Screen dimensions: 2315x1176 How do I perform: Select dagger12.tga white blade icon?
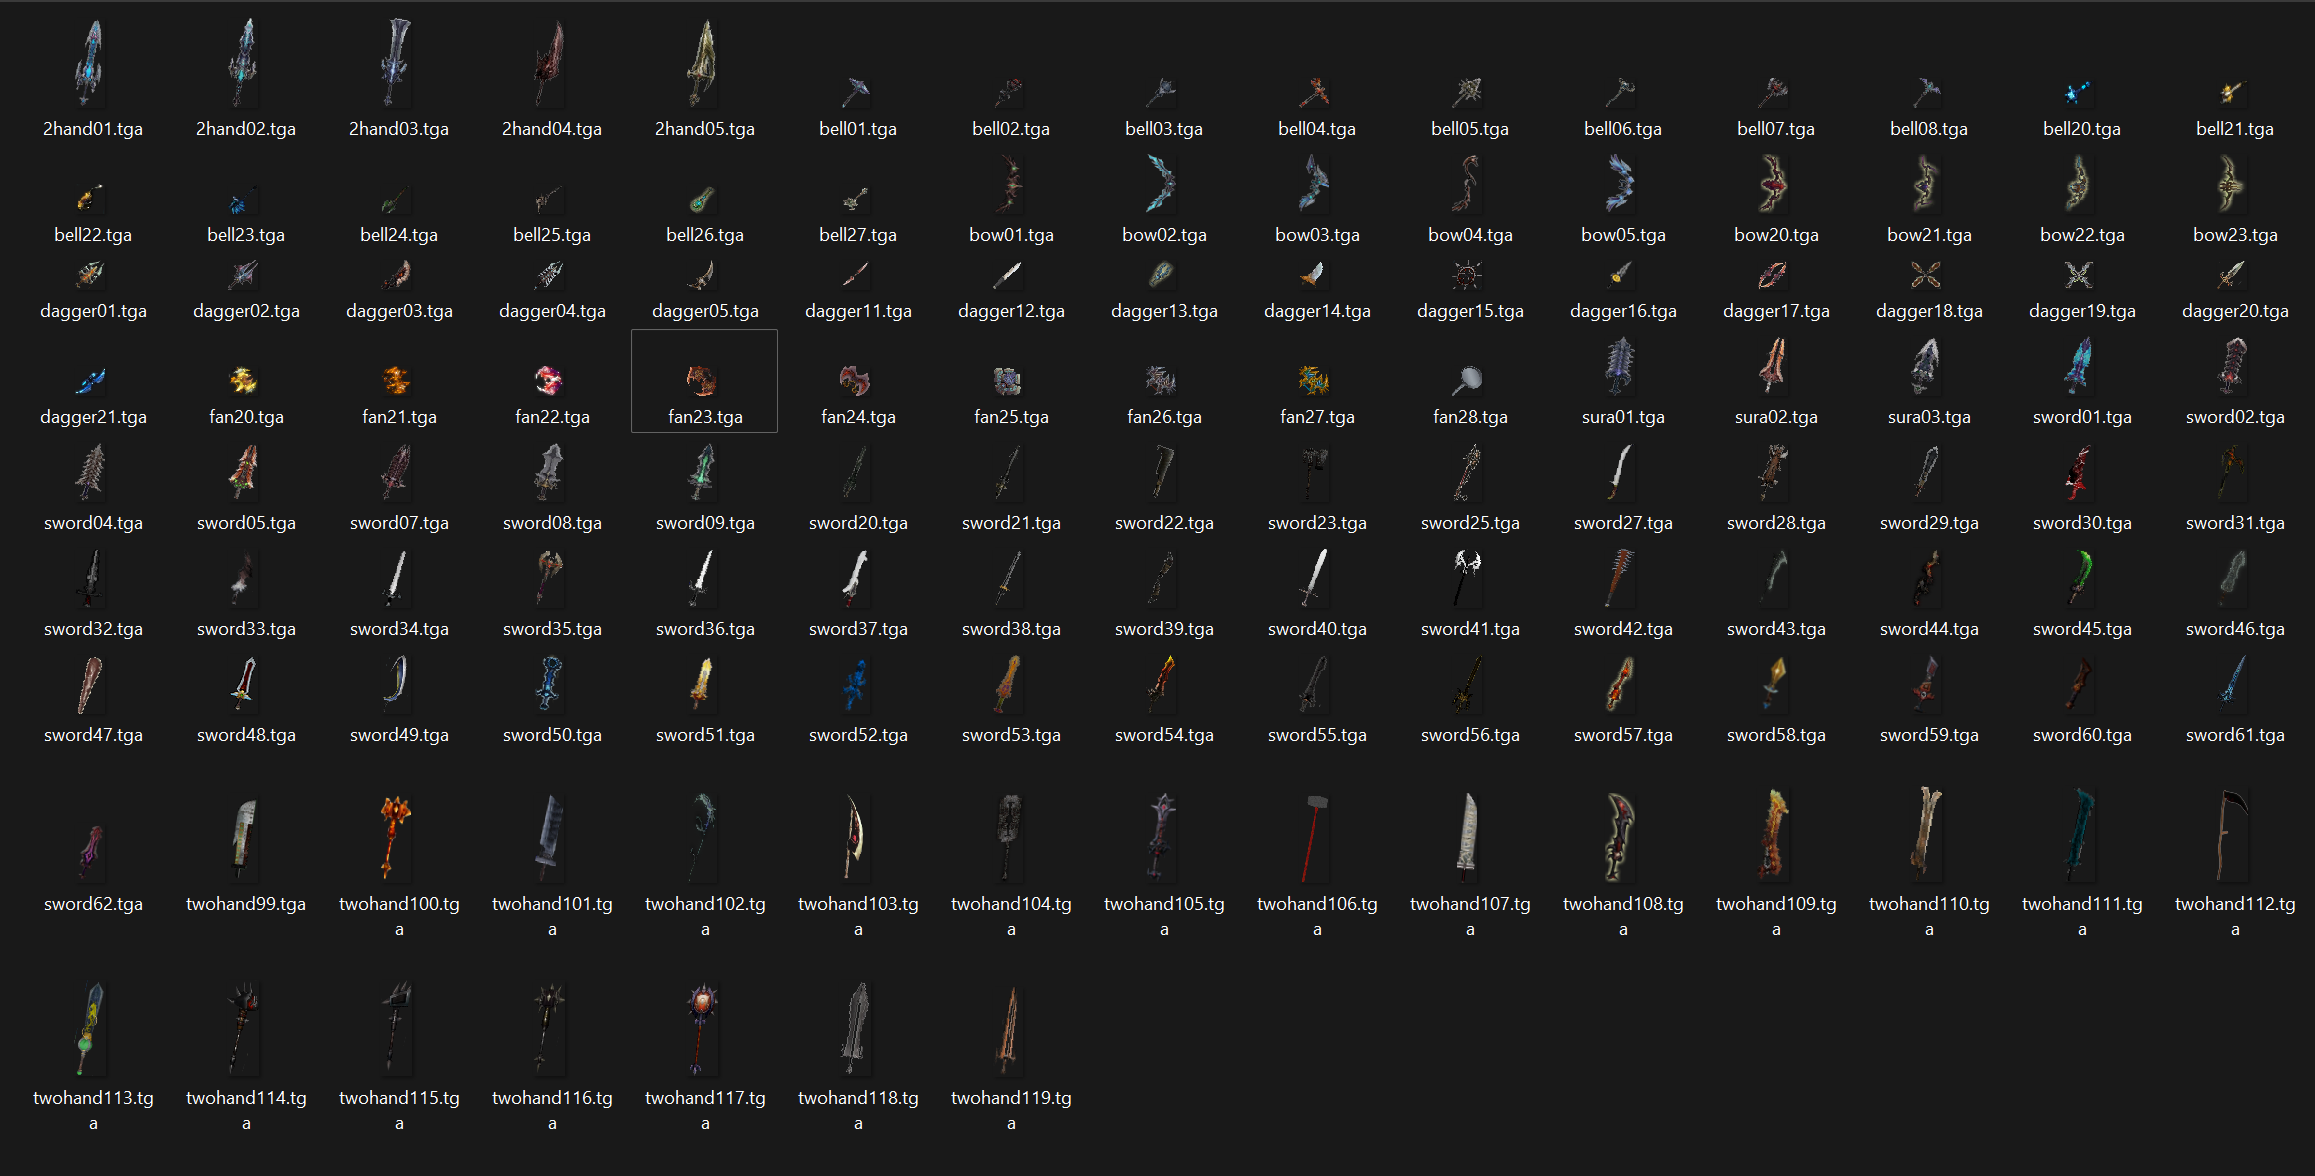coord(1009,274)
